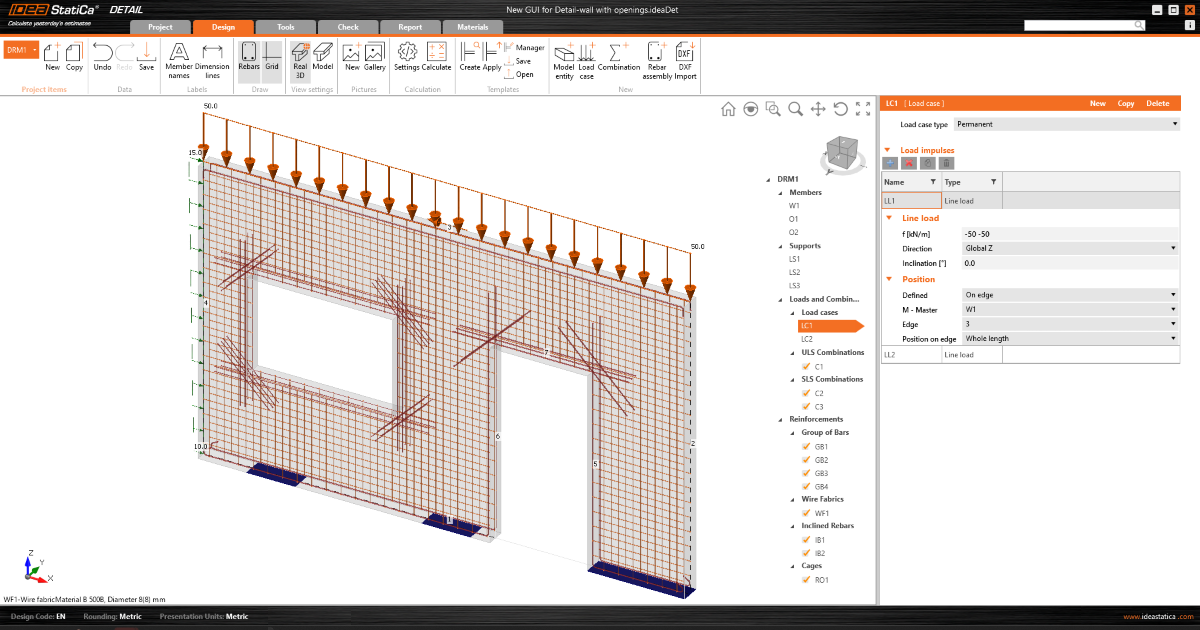Click the Copy button in LC1 header
The height and width of the screenshot is (630, 1200).
tap(1126, 103)
